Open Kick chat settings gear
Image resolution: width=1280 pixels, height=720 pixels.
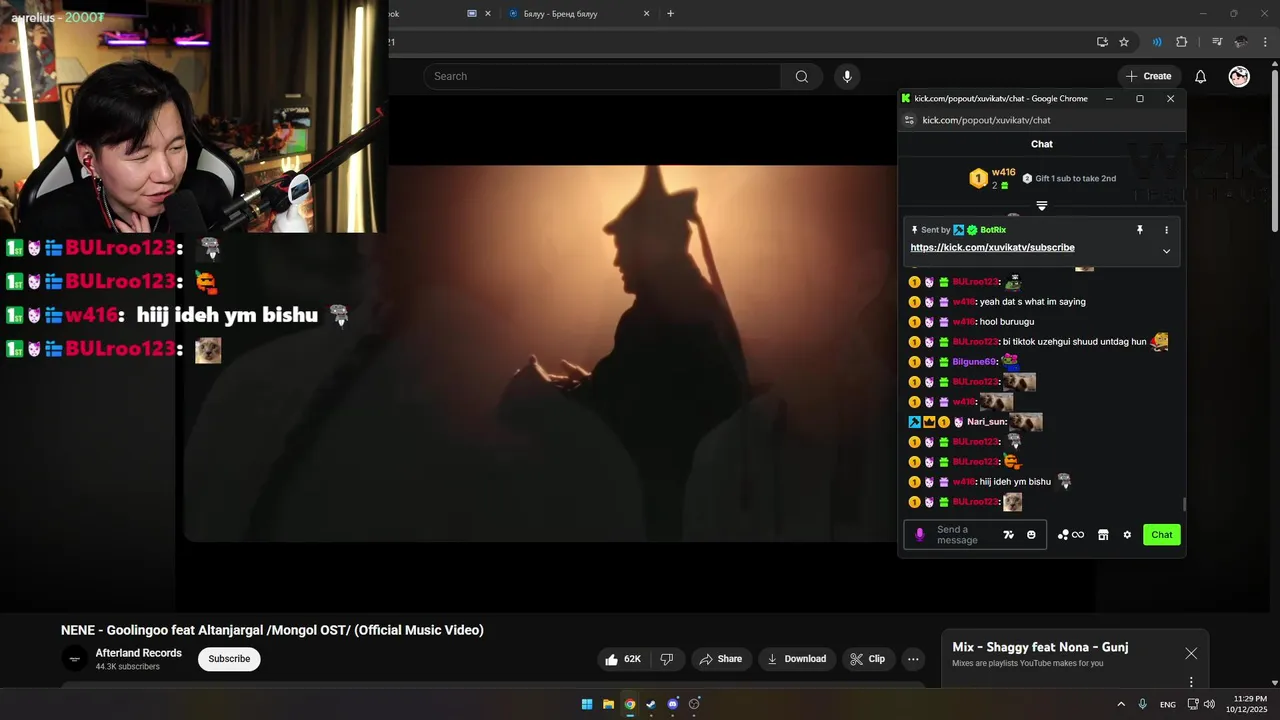(1127, 535)
